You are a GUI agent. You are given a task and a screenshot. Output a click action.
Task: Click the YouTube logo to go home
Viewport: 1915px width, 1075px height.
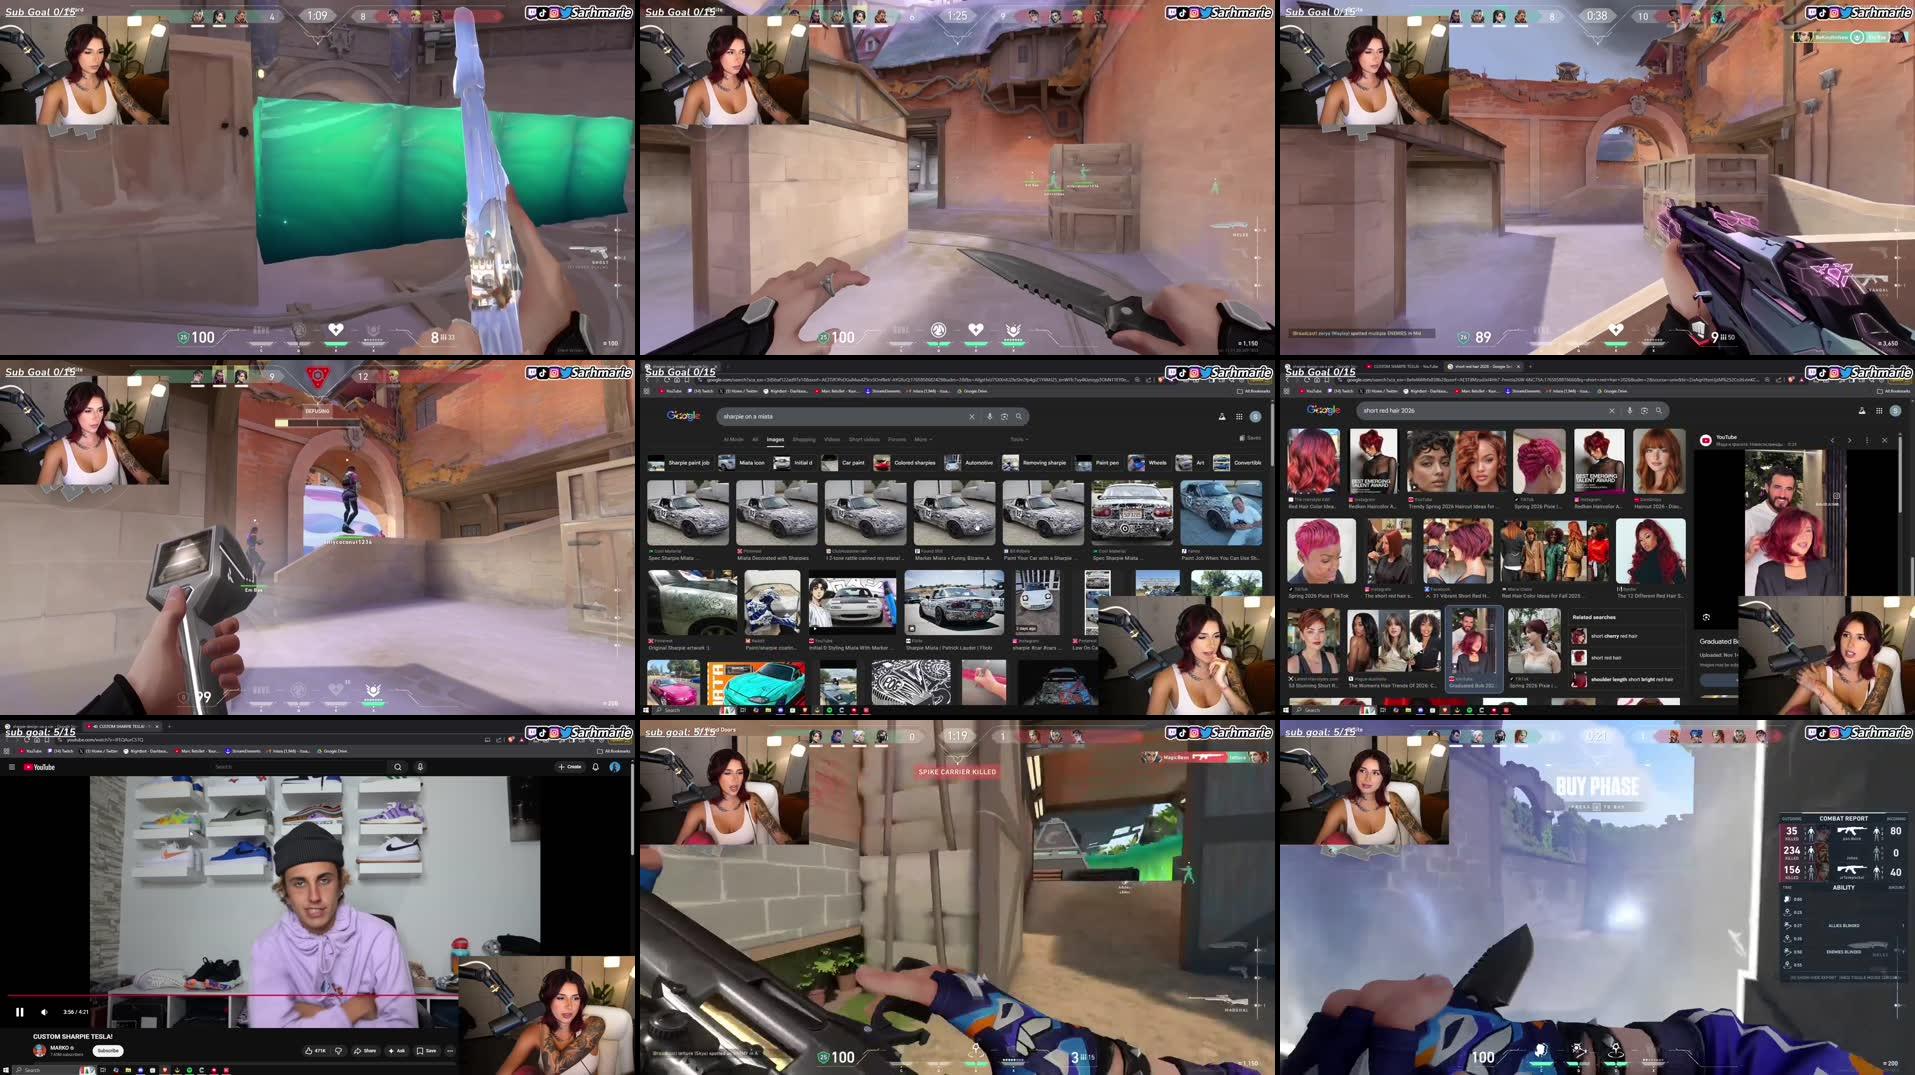pos(40,767)
